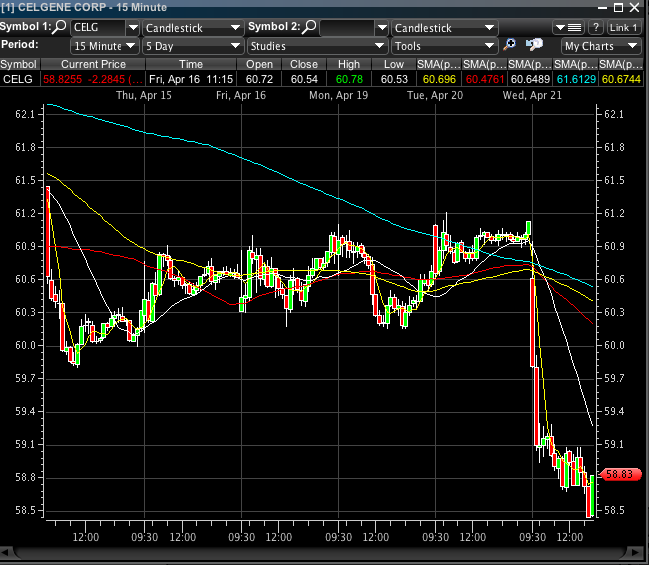This screenshot has width=649, height=565.
Task: Open the chart options menu icon
Action: [573, 27]
